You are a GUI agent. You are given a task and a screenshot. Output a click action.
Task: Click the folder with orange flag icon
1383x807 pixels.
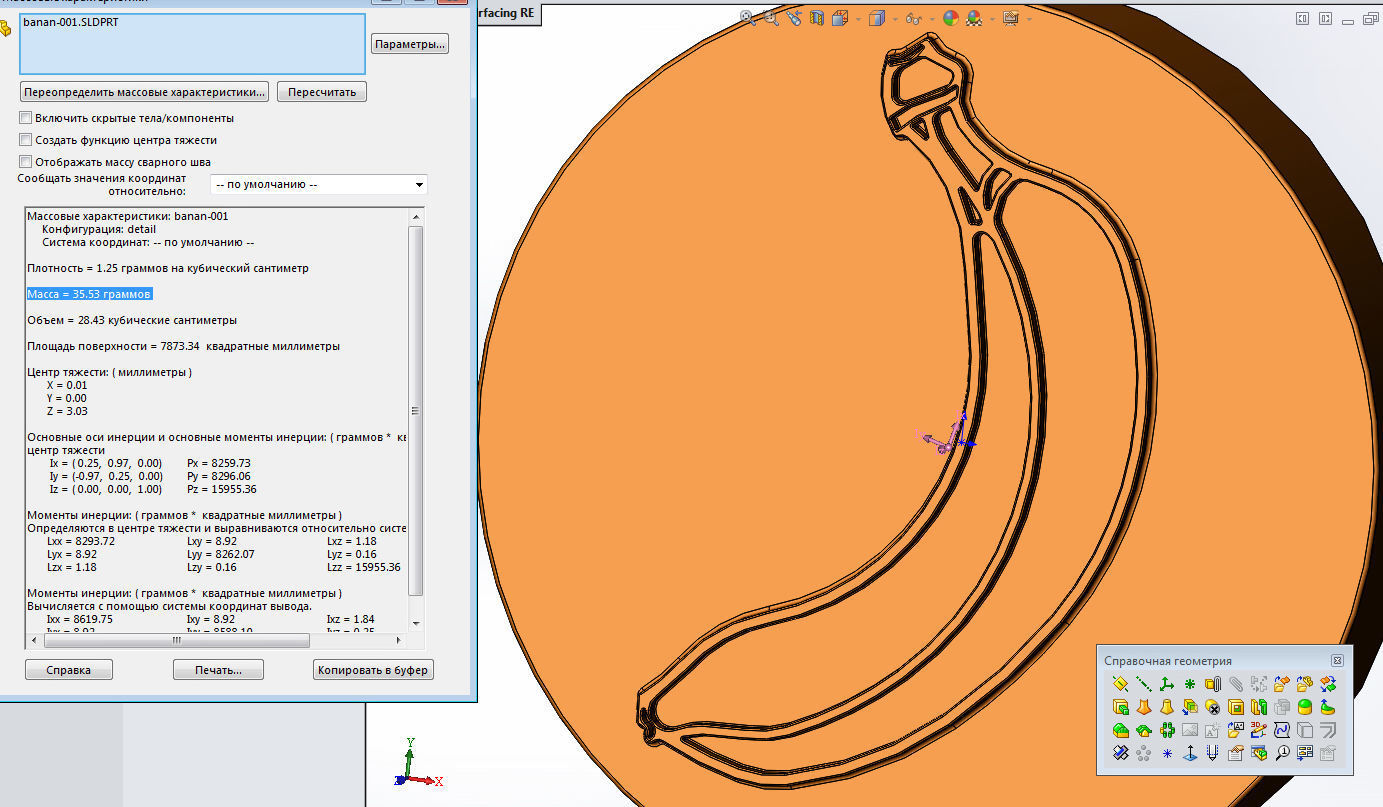click(1282, 684)
